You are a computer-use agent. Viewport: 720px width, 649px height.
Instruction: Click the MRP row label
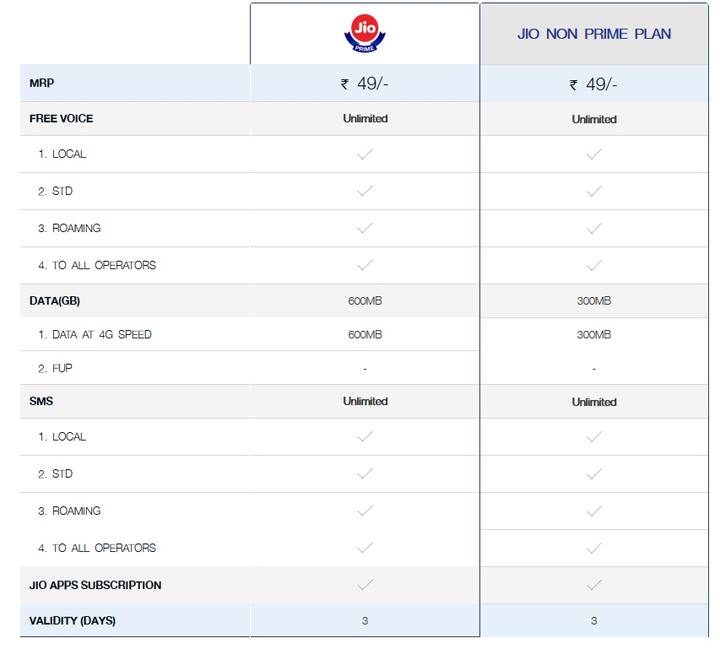click(41, 83)
